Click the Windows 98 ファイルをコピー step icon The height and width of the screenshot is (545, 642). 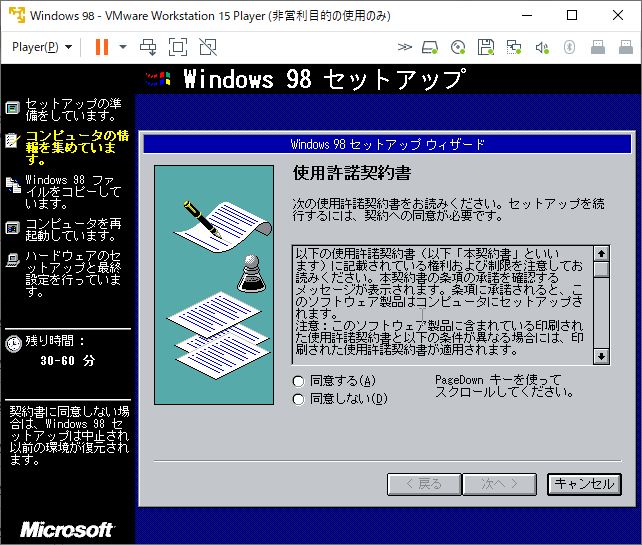pyautogui.click(x=13, y=185)
